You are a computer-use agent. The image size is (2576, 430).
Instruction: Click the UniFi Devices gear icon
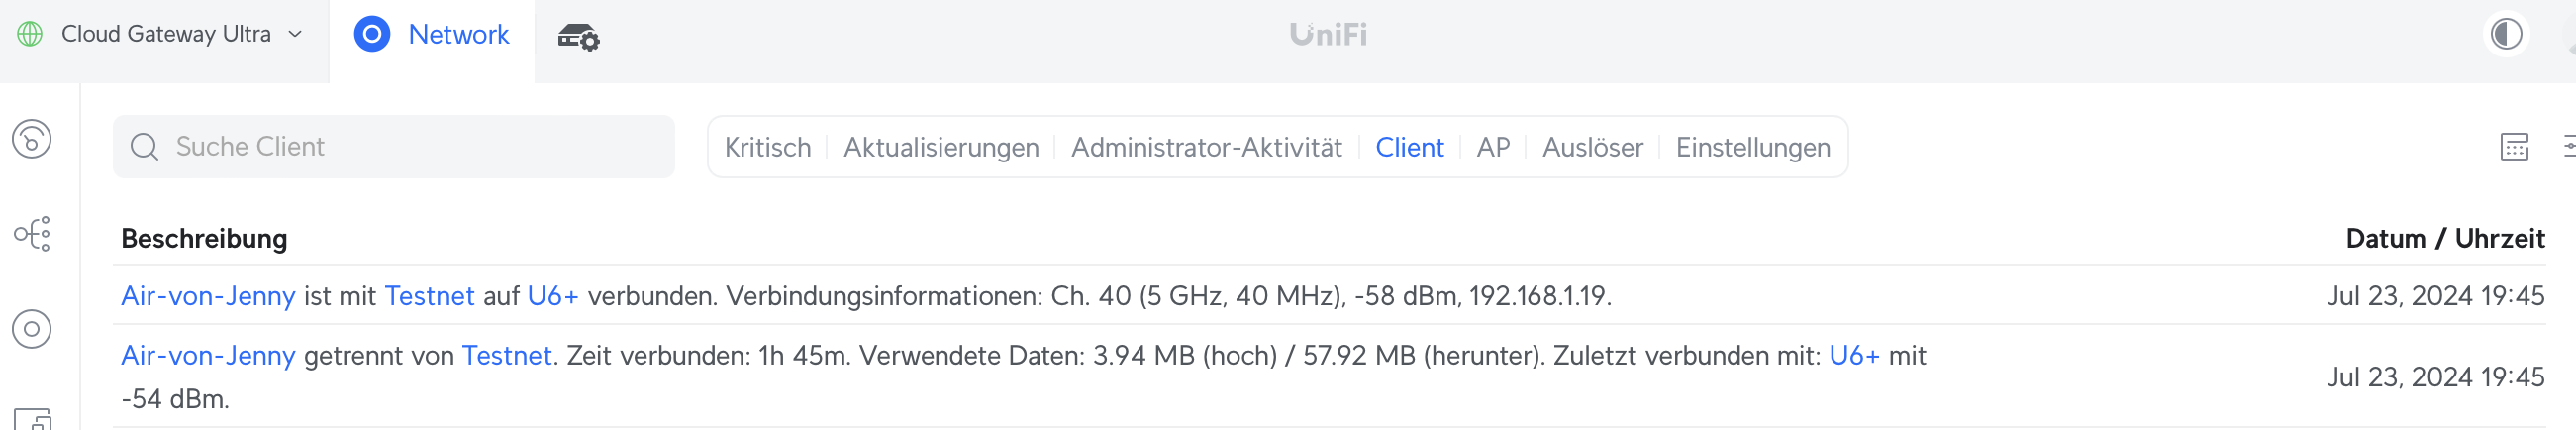(x=578, y=37)
